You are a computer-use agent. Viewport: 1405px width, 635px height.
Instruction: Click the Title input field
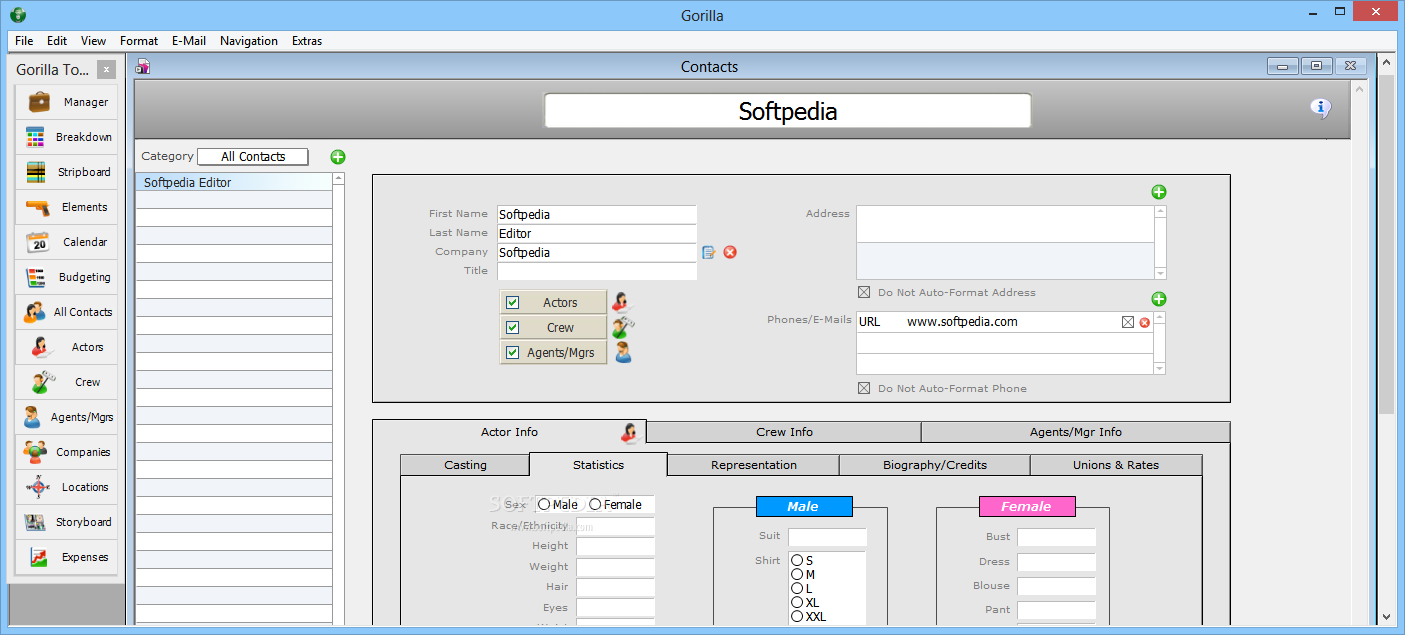pos(596,271)
